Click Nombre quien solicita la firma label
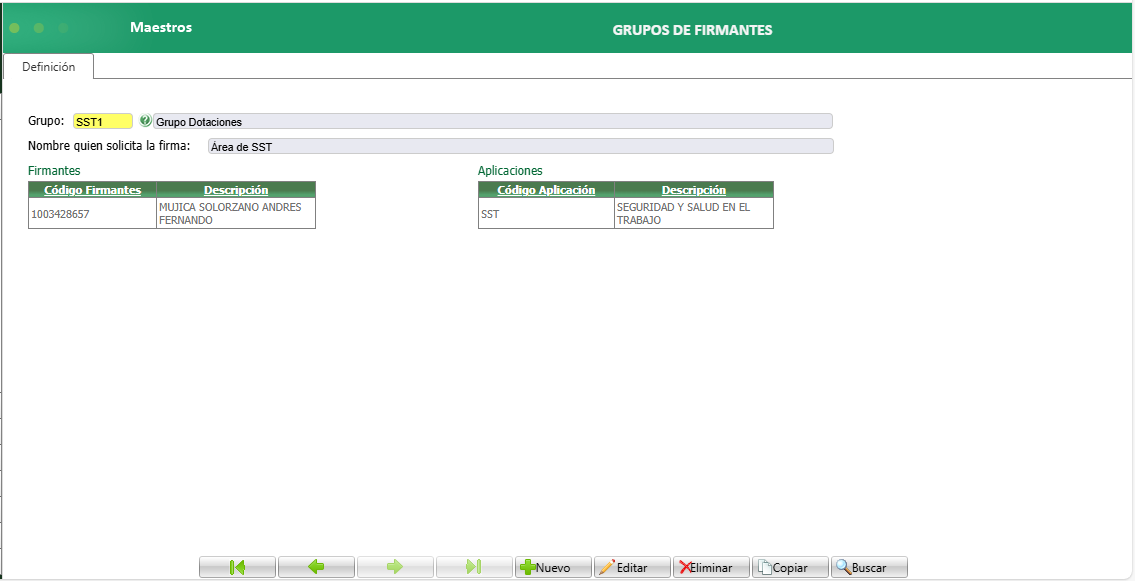The width and height of the screenshot is (1135, 581). click(x=109, y=145)
